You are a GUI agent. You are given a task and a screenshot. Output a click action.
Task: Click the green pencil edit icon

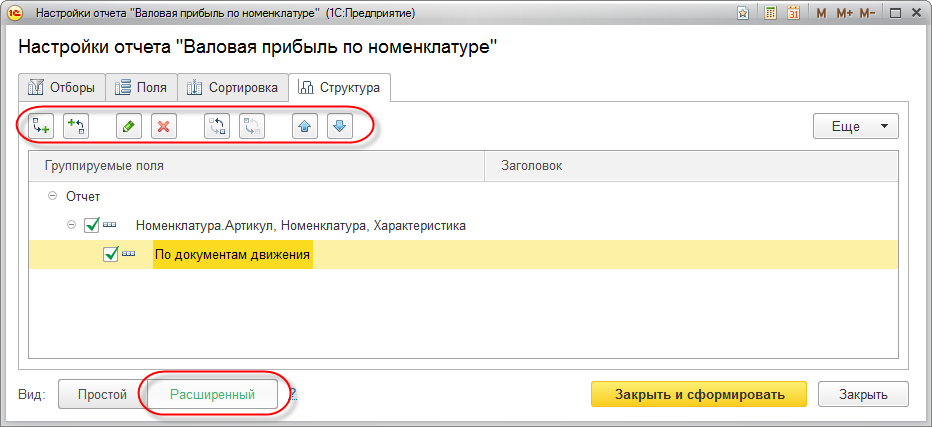point(129,126)
